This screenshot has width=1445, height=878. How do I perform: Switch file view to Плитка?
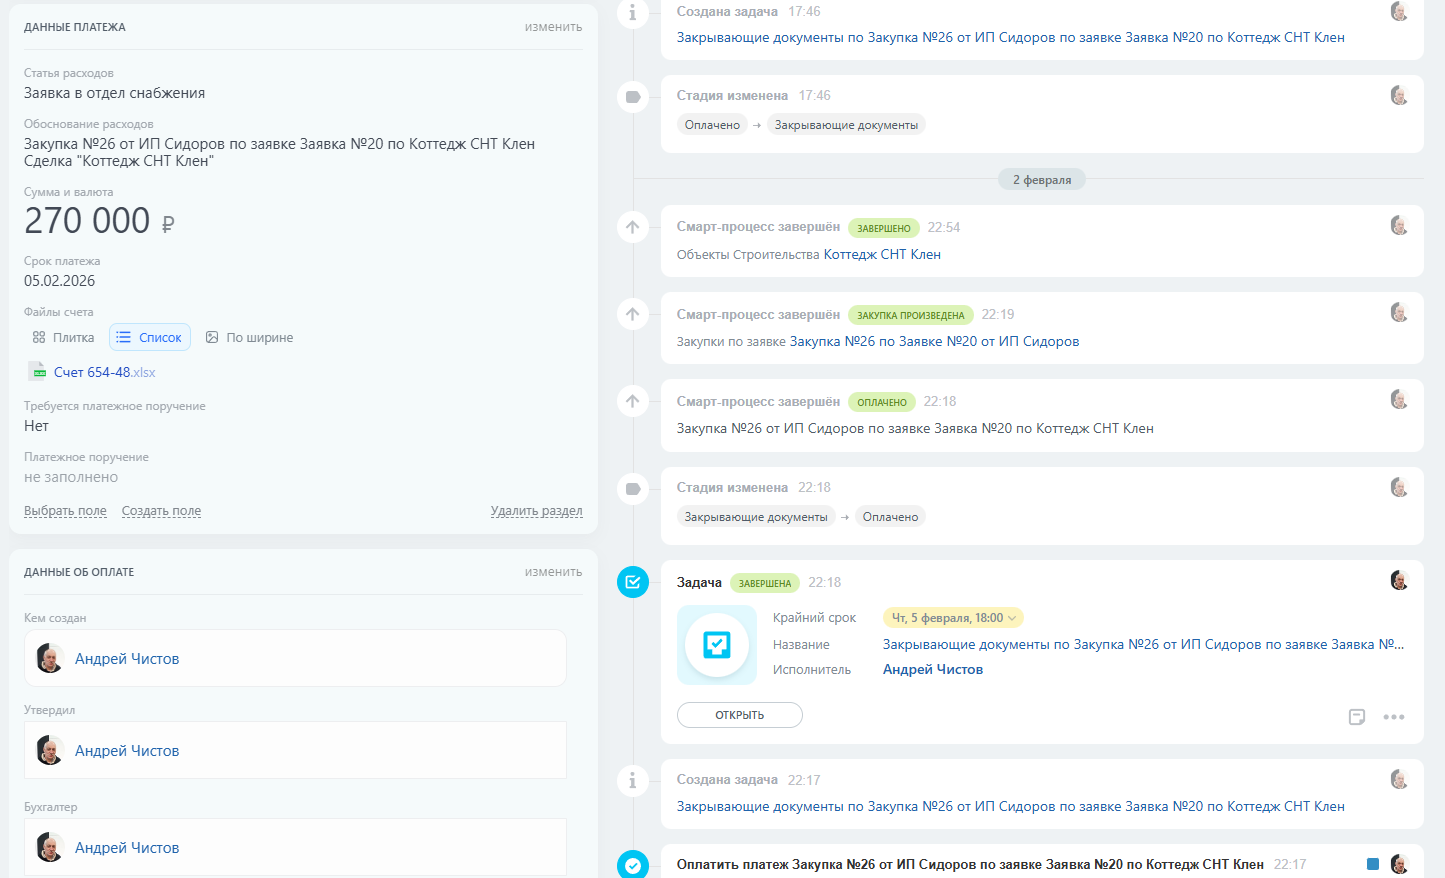[x=63, y=338]
